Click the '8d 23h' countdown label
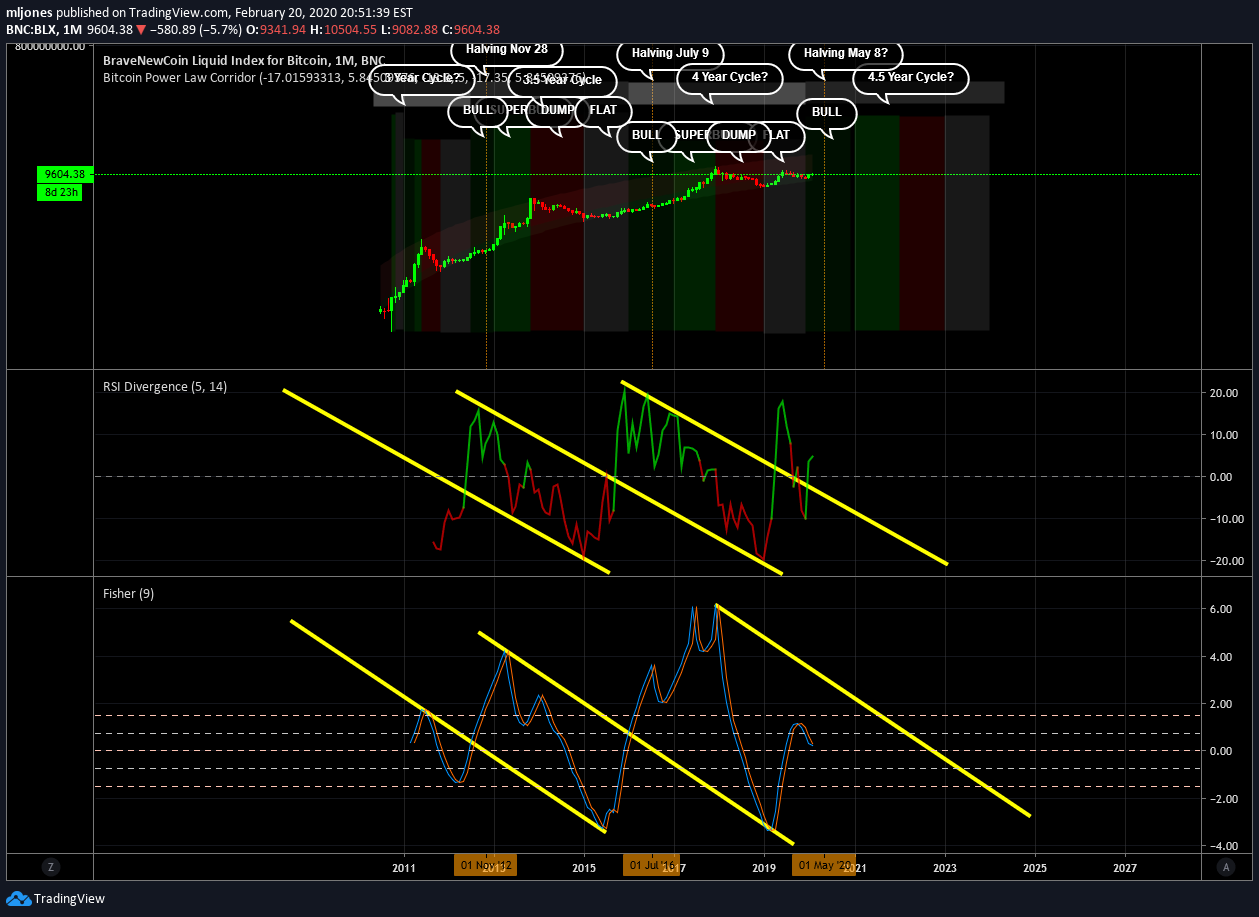 (61, 192)
